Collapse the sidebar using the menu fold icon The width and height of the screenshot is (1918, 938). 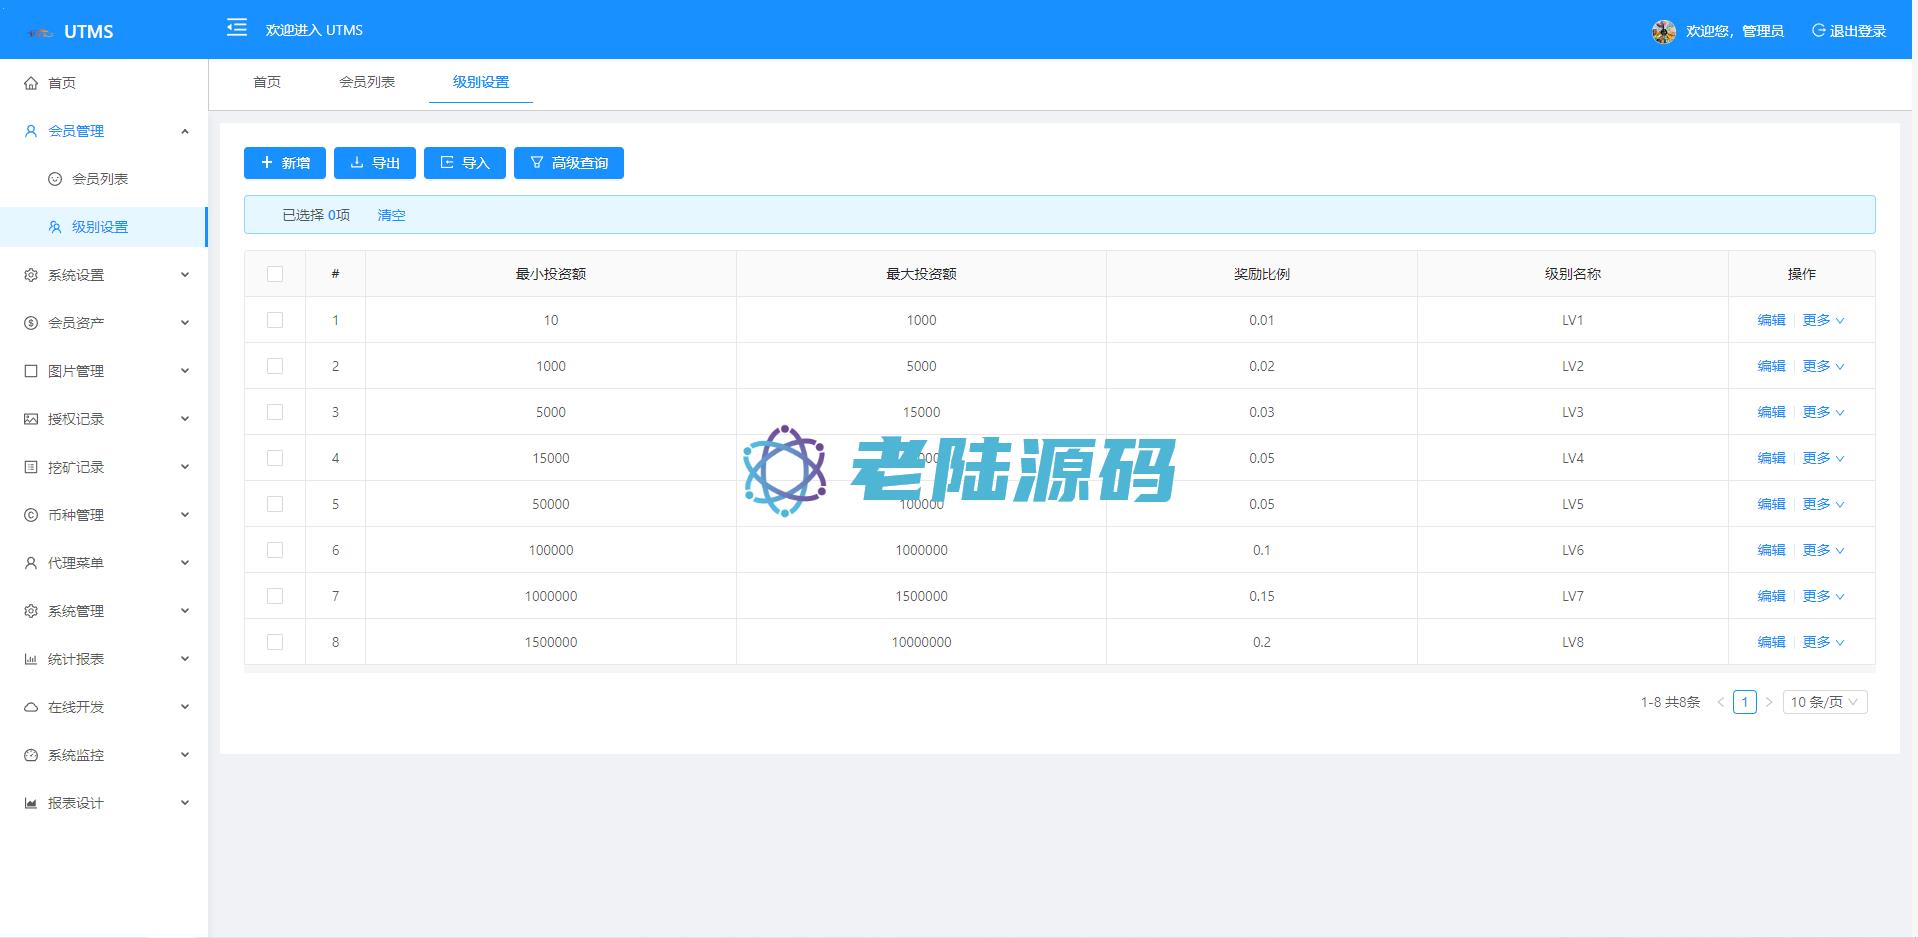pyautogui.click(x=237, y=28)
